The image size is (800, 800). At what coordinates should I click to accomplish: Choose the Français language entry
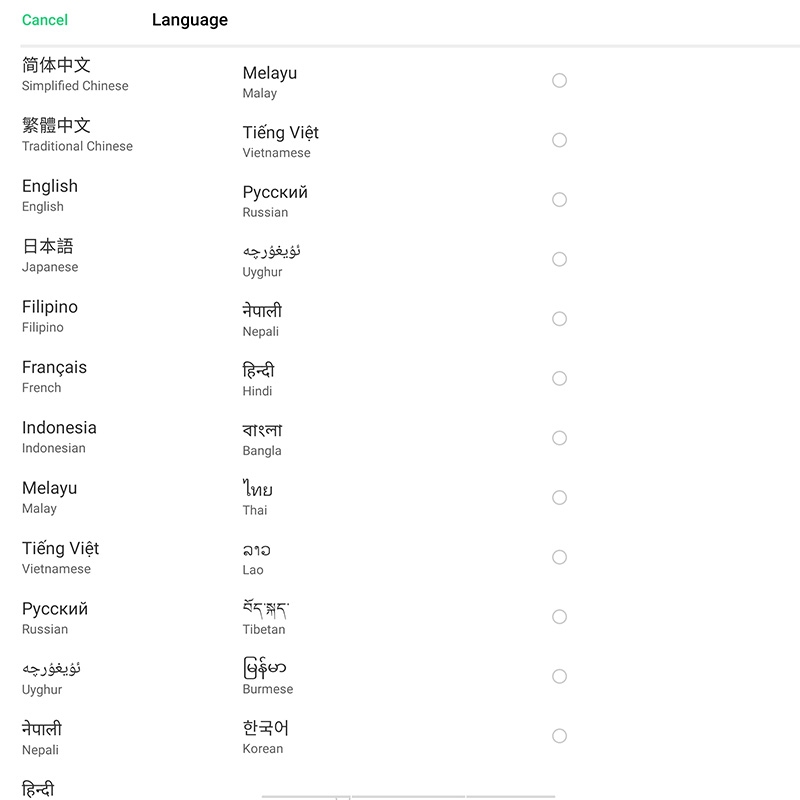click(54, 377)
